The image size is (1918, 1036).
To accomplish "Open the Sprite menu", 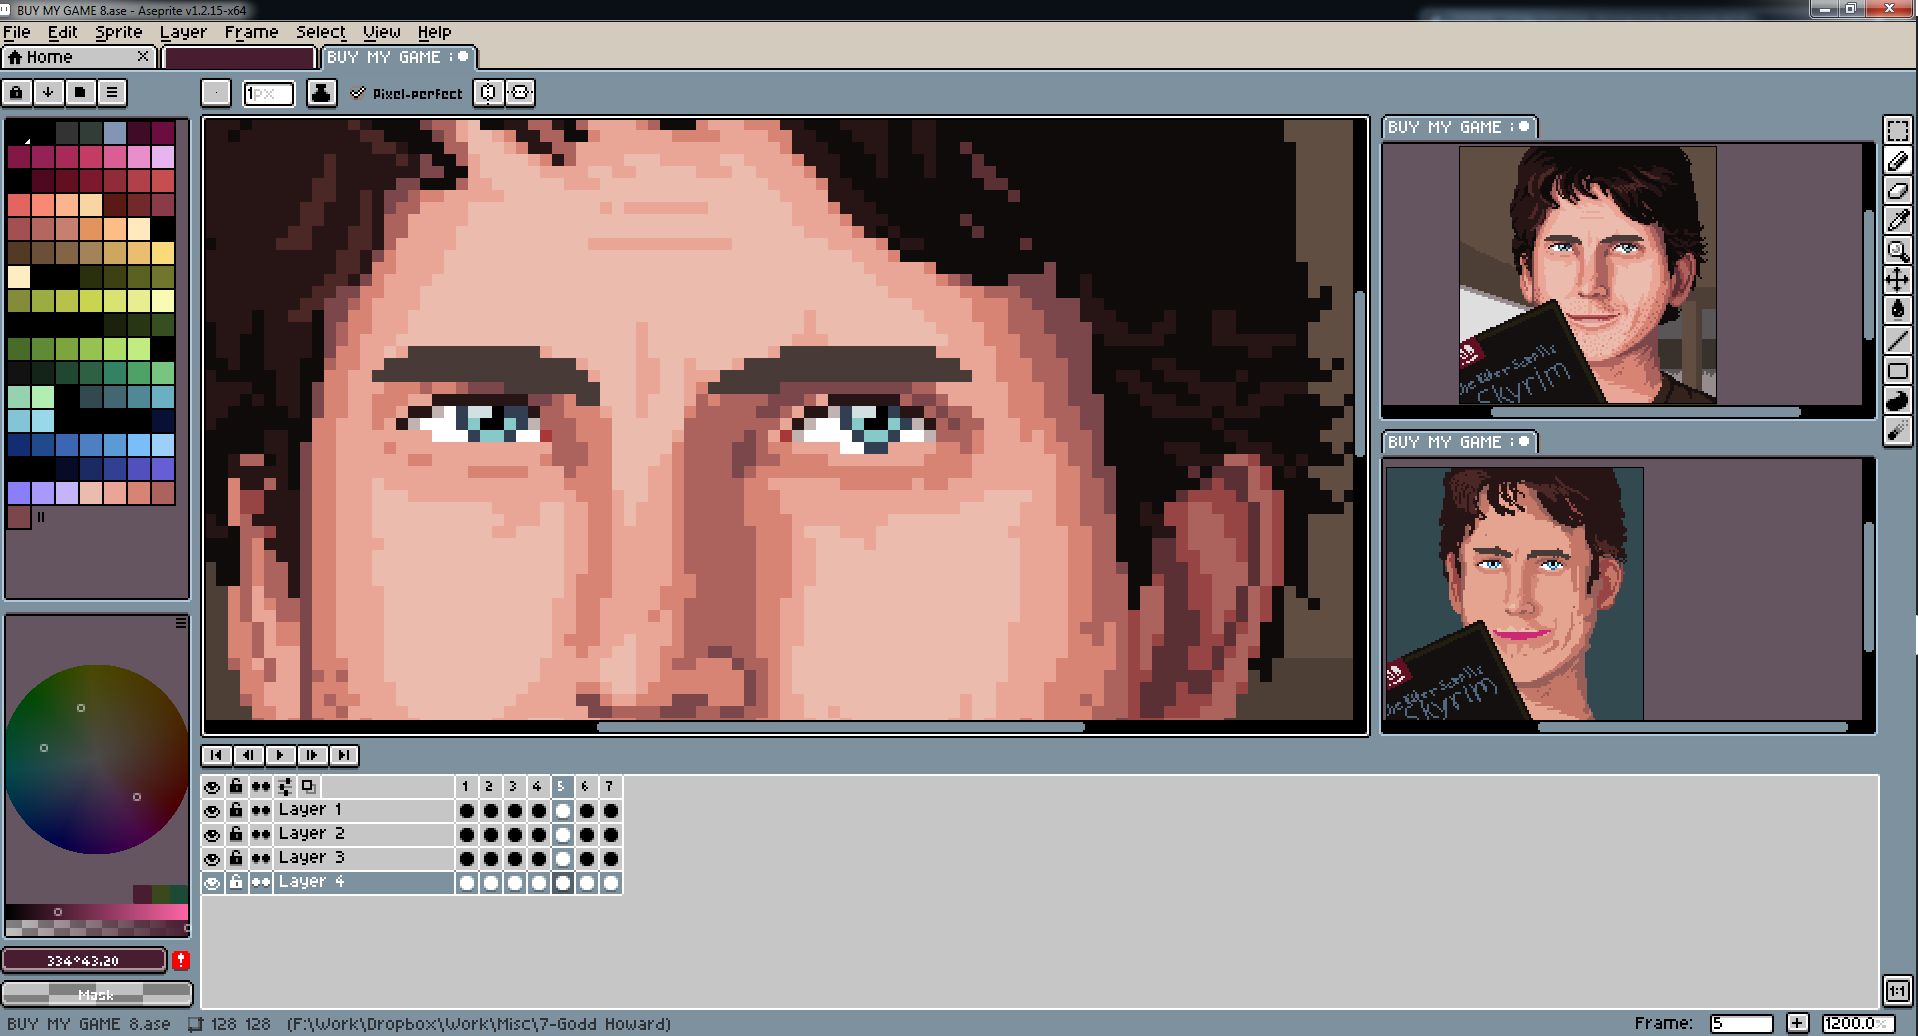I will coord(119,32).
